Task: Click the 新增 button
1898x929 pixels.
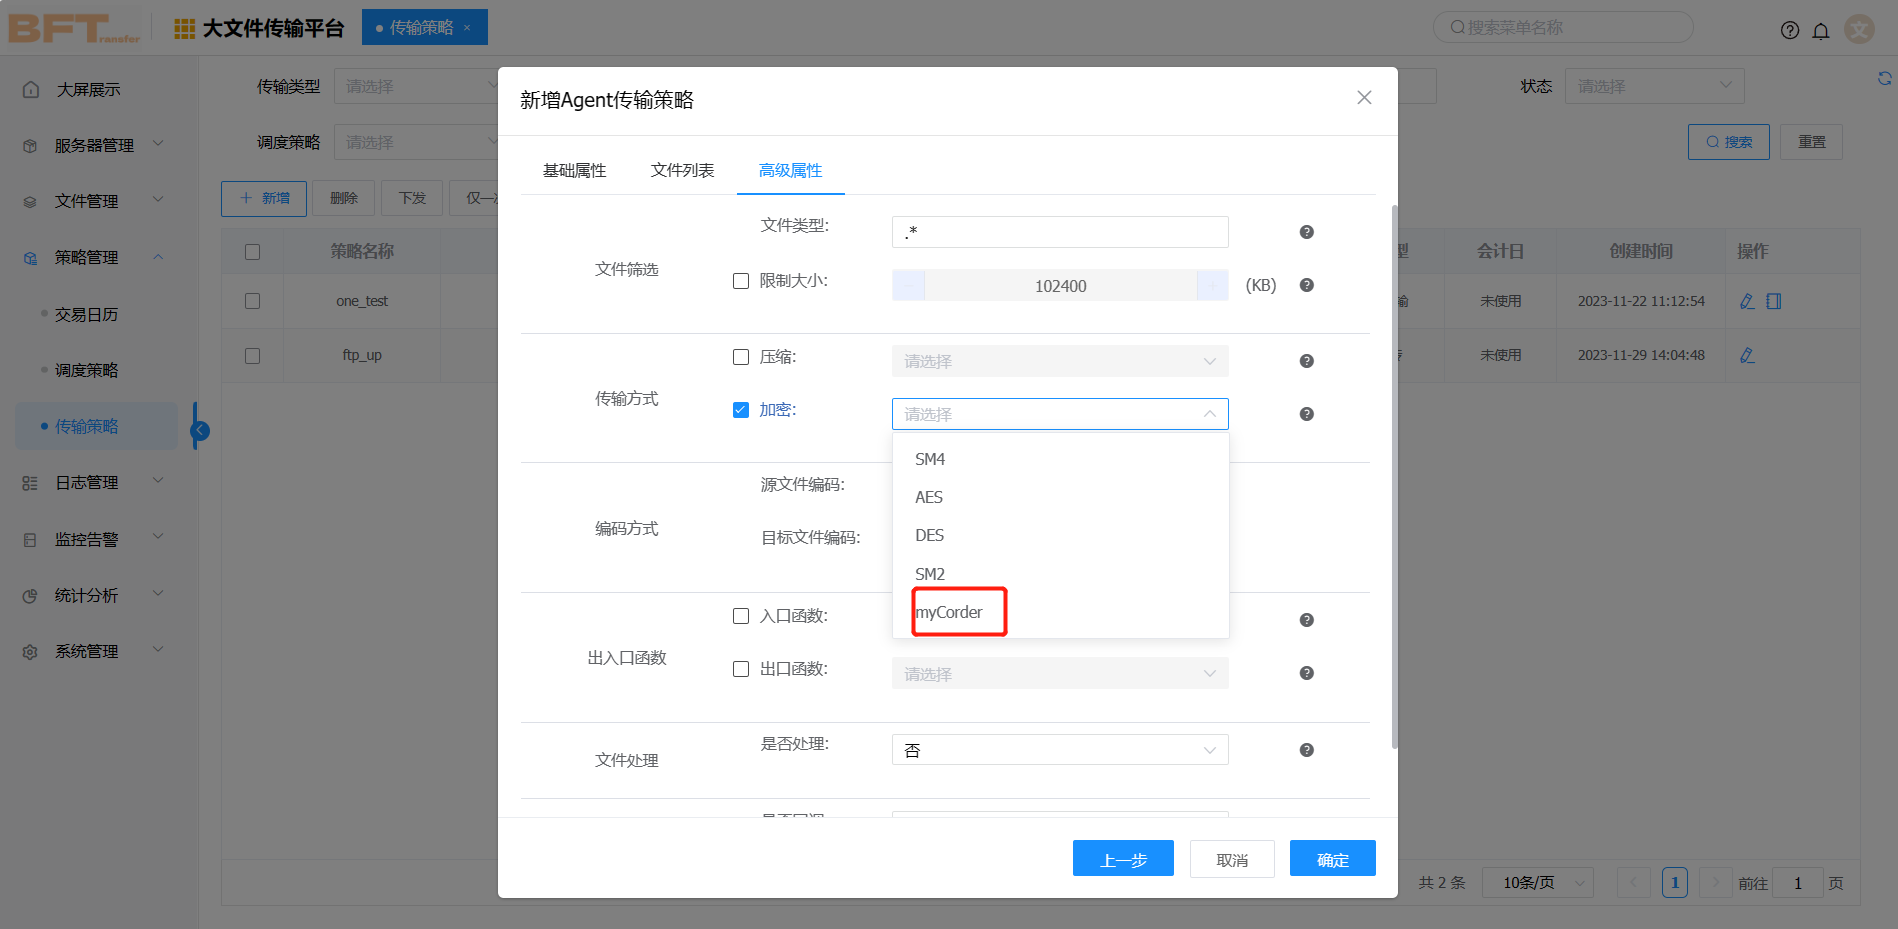Action: 264,198
